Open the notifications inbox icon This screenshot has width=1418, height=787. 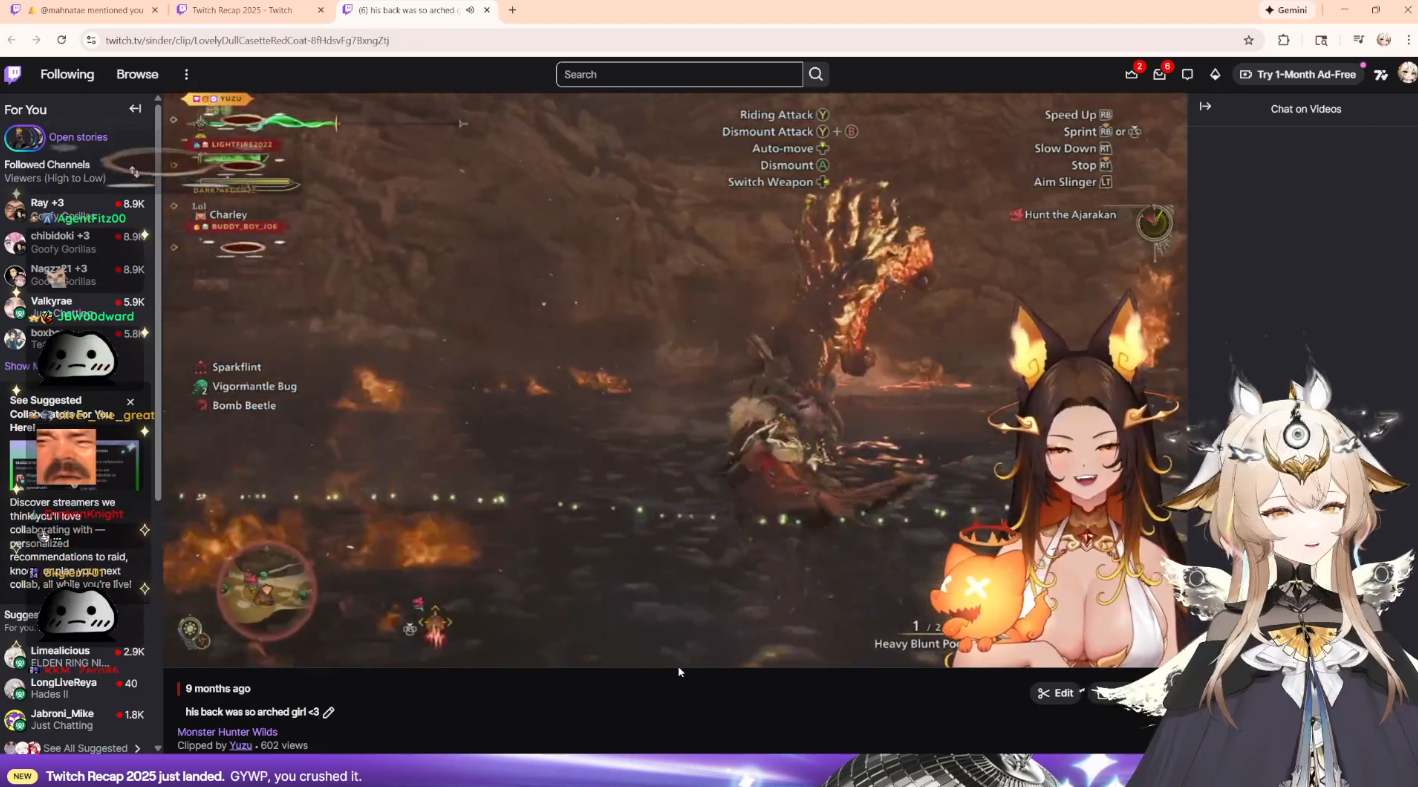tap(1159, 74)
